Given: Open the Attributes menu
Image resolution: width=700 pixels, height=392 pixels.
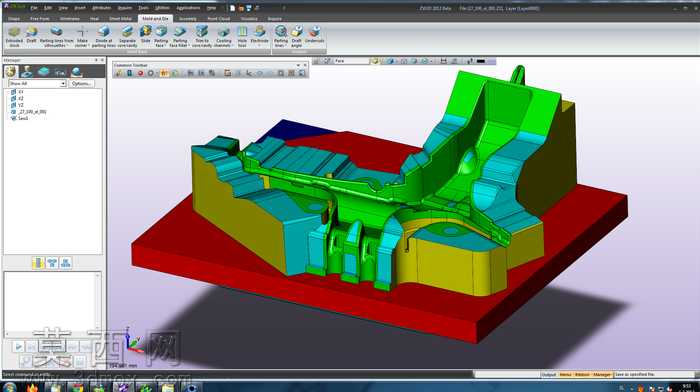Looking at the screenshot, I should [101, 8].
